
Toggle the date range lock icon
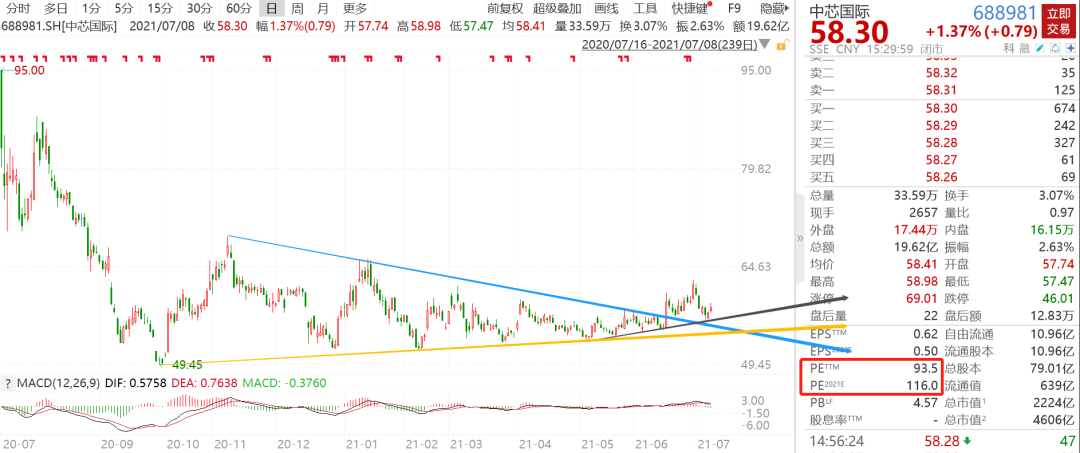(781, 45)
